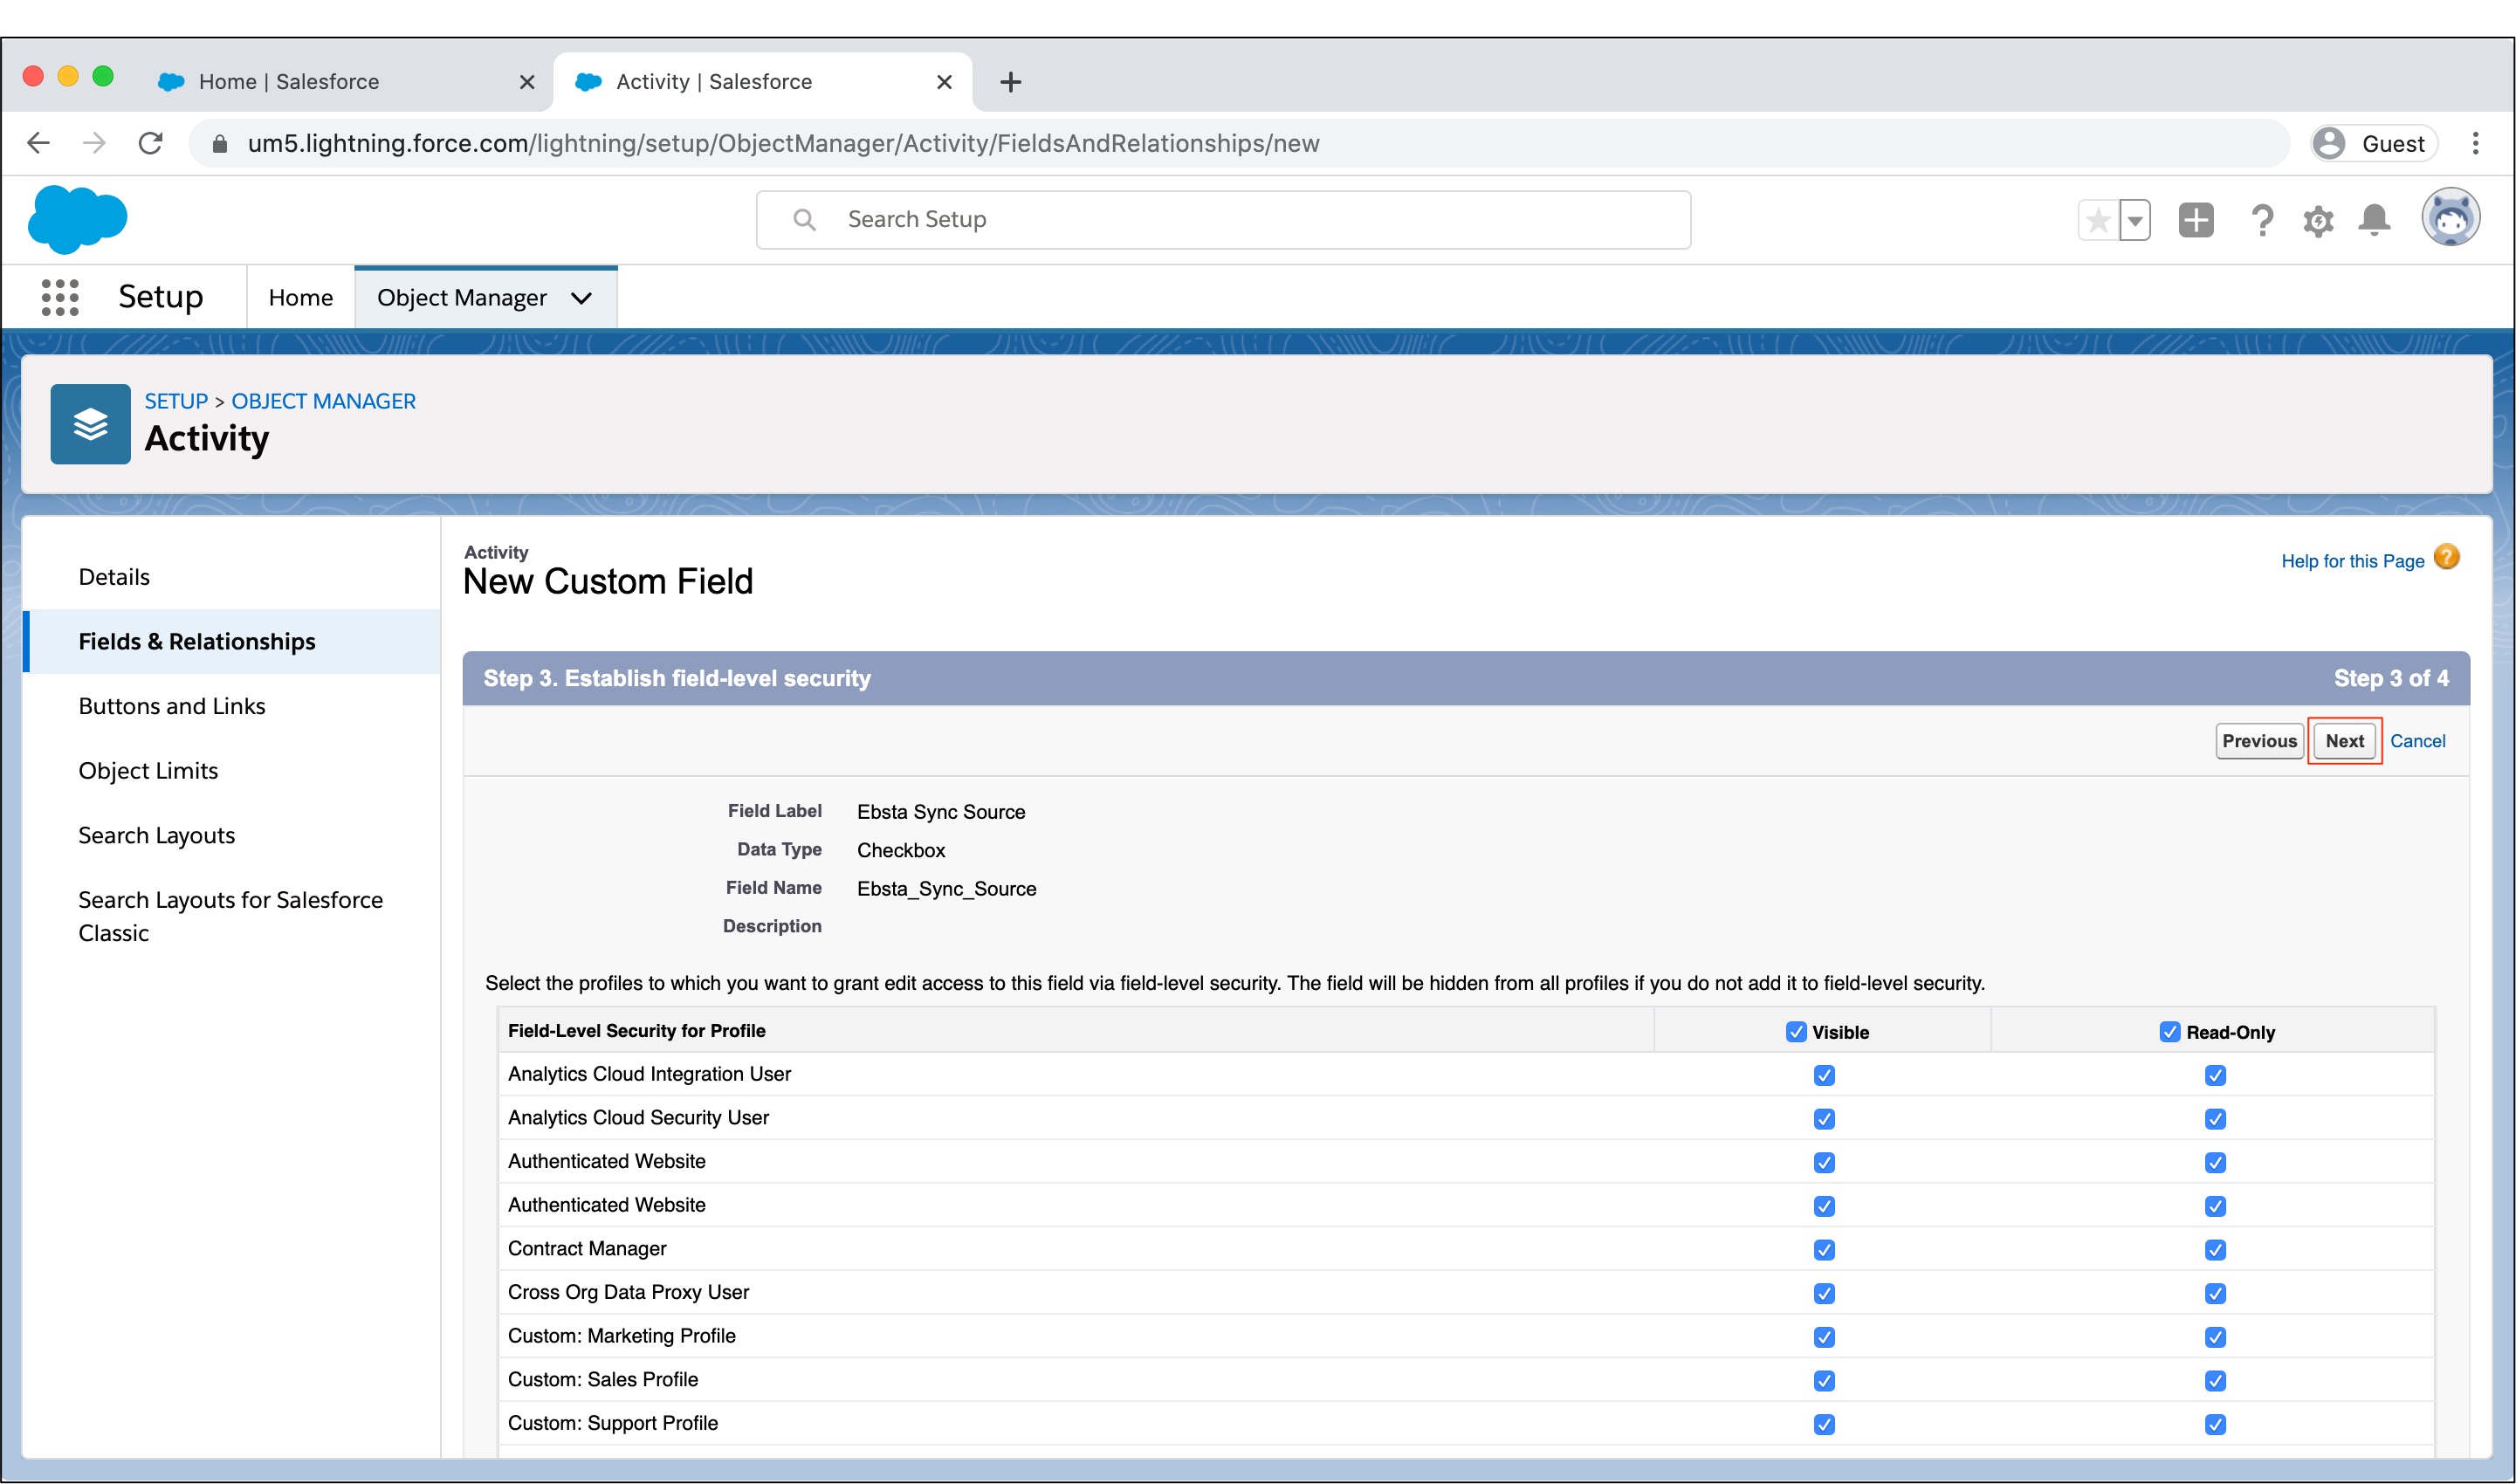Click the browser reload icon
This screenshot has width=2516, height=1484.
pos(151,143)
